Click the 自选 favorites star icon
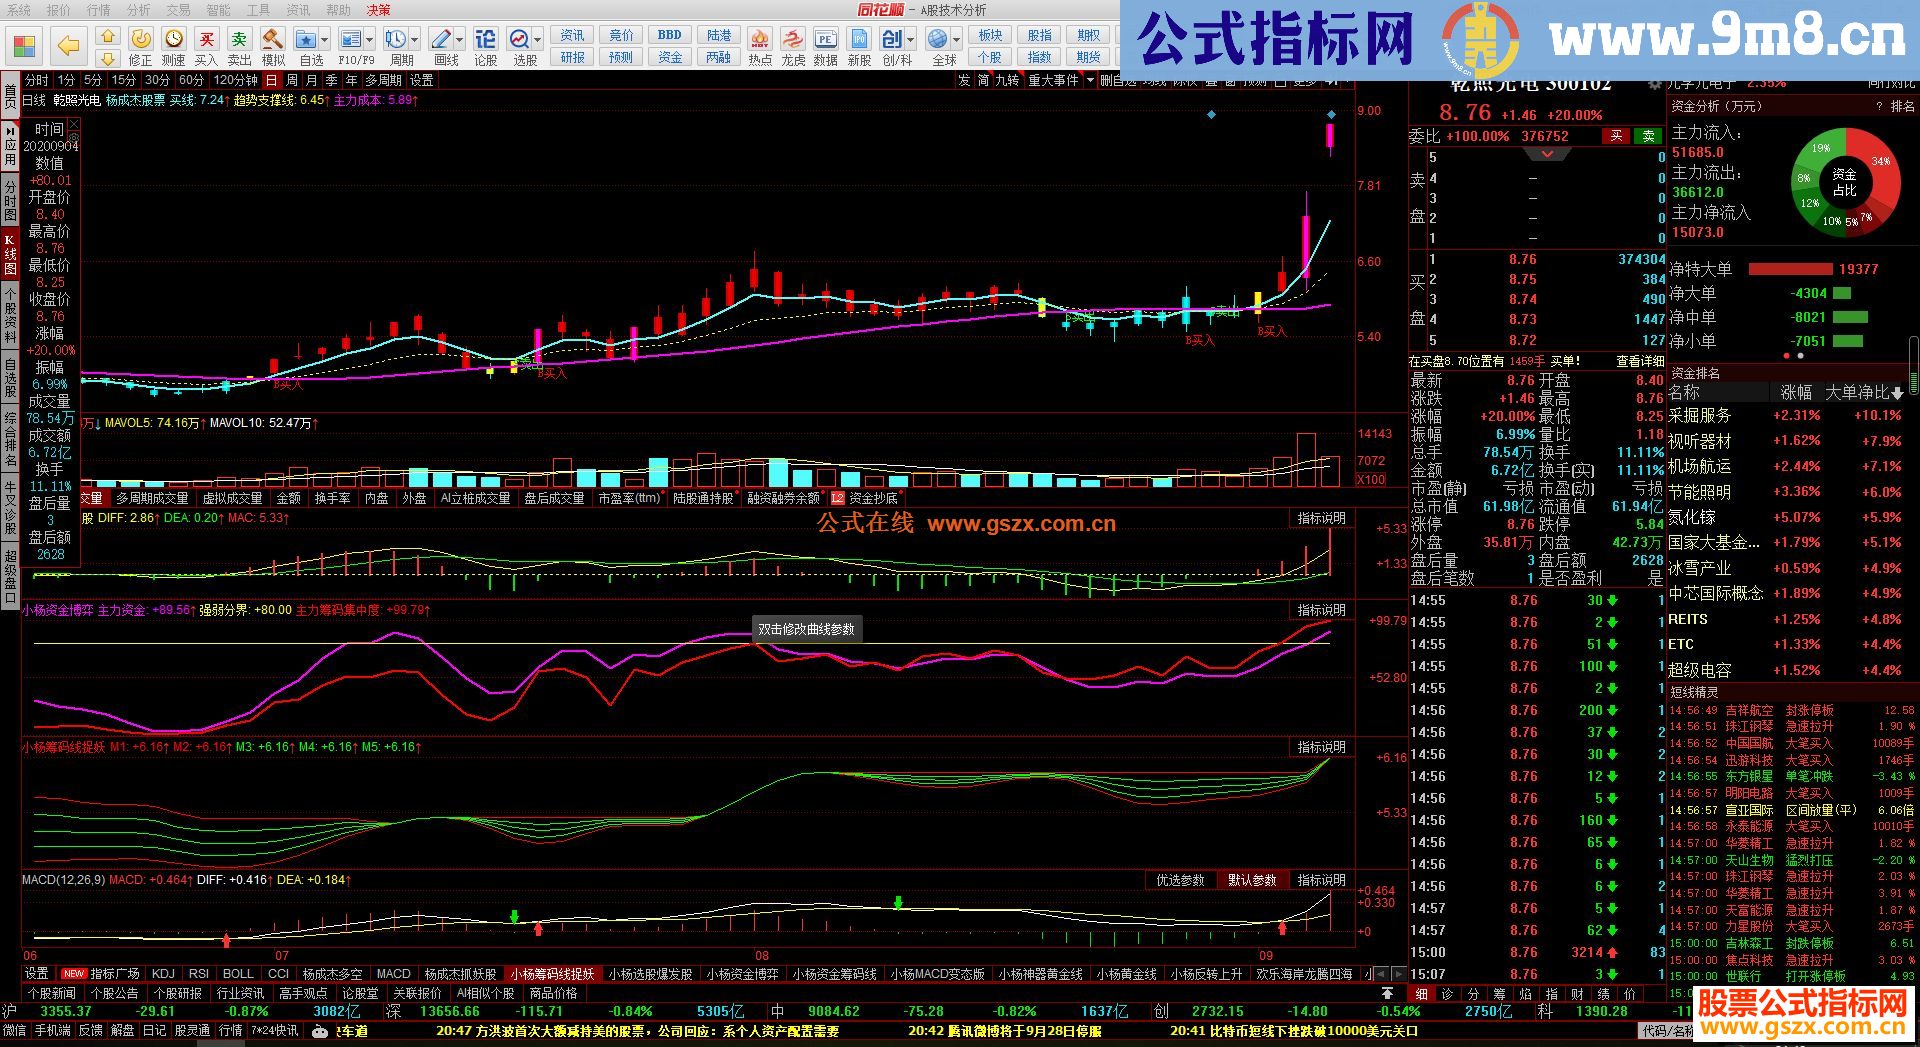The height and width of the screenshot is (1047, 1920). [x=306, y=39]
